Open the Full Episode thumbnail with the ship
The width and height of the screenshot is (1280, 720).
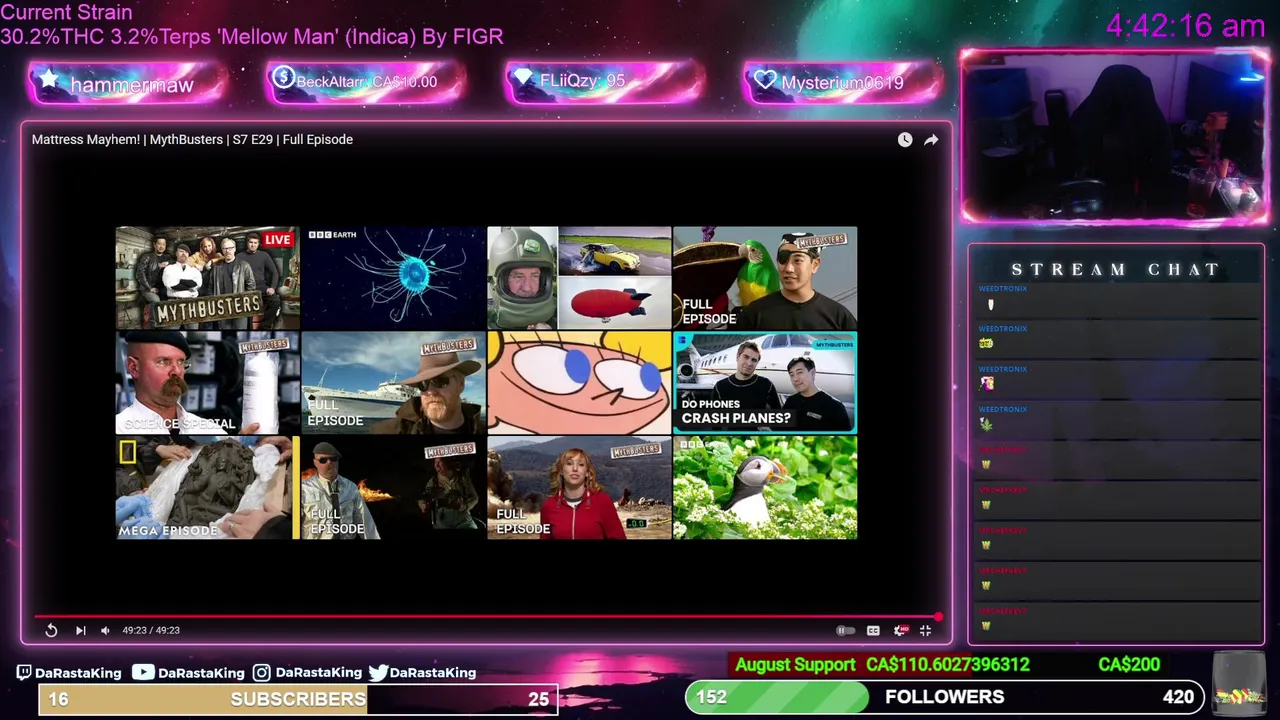pyautogui.click(x=393, y=383)
